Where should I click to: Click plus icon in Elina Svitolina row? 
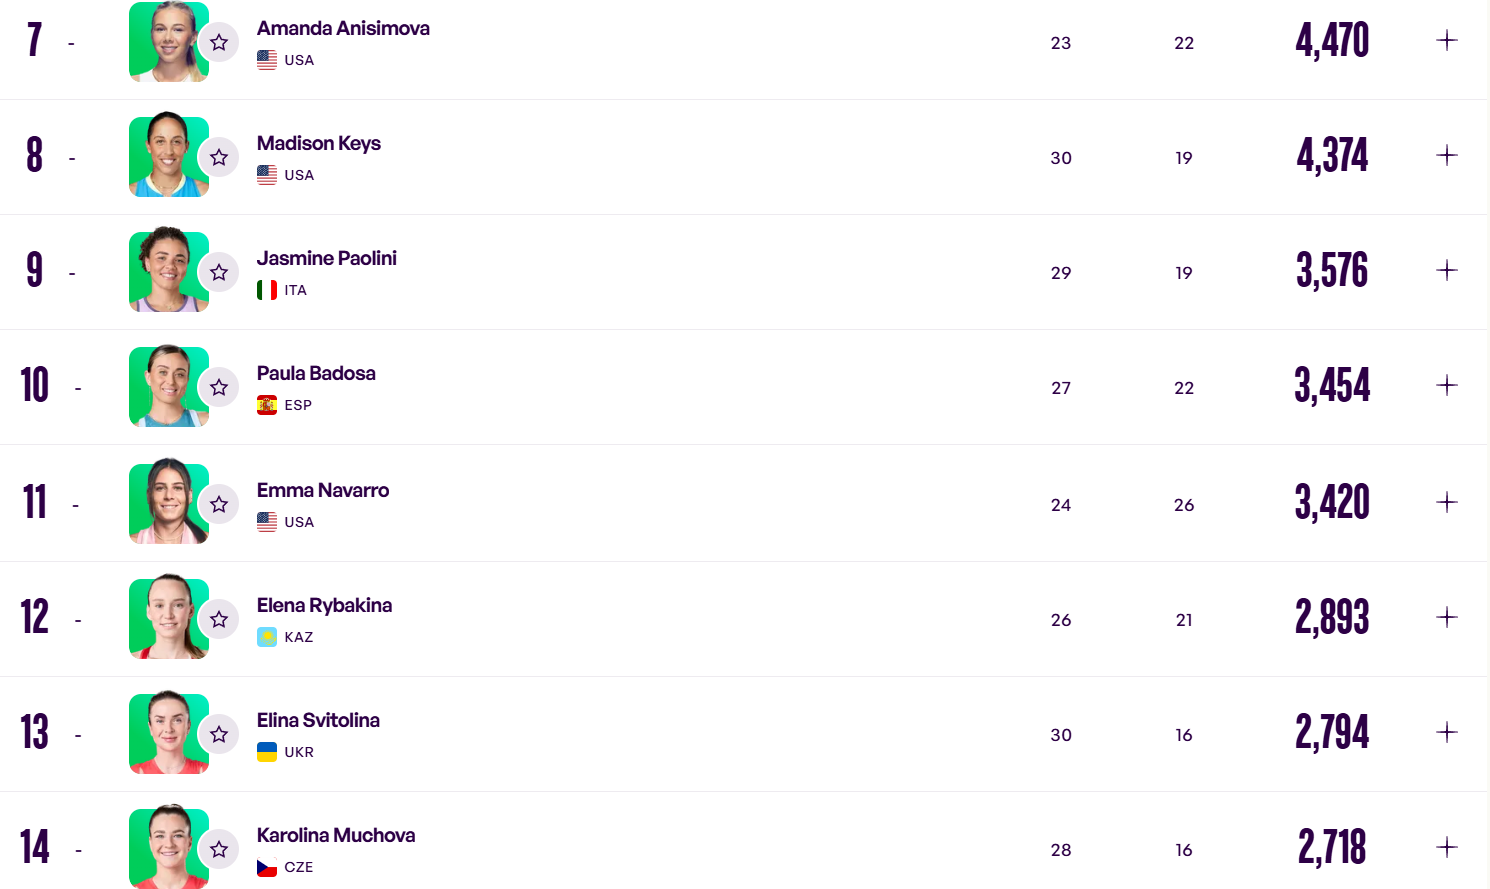click(x=1447, y=732)
